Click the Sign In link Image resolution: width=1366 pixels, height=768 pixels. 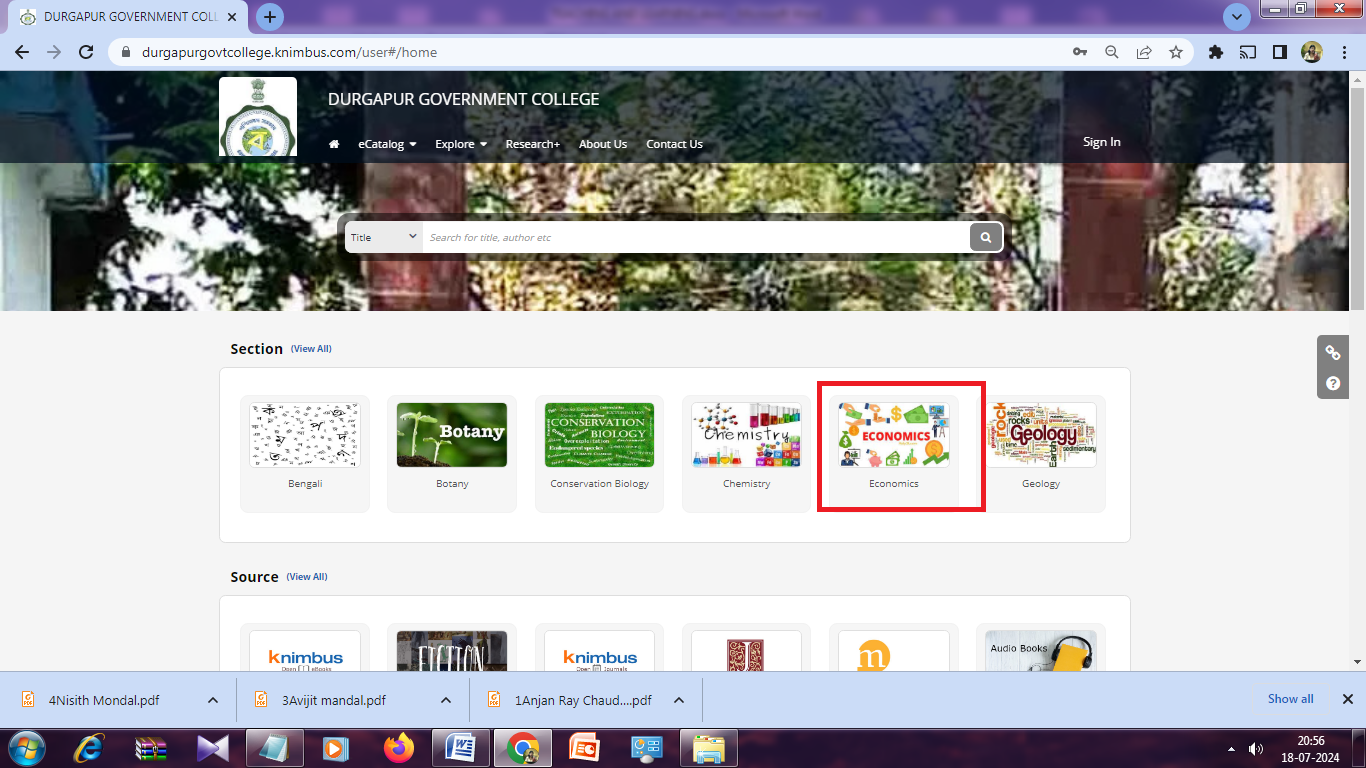tap(1101, 142)
